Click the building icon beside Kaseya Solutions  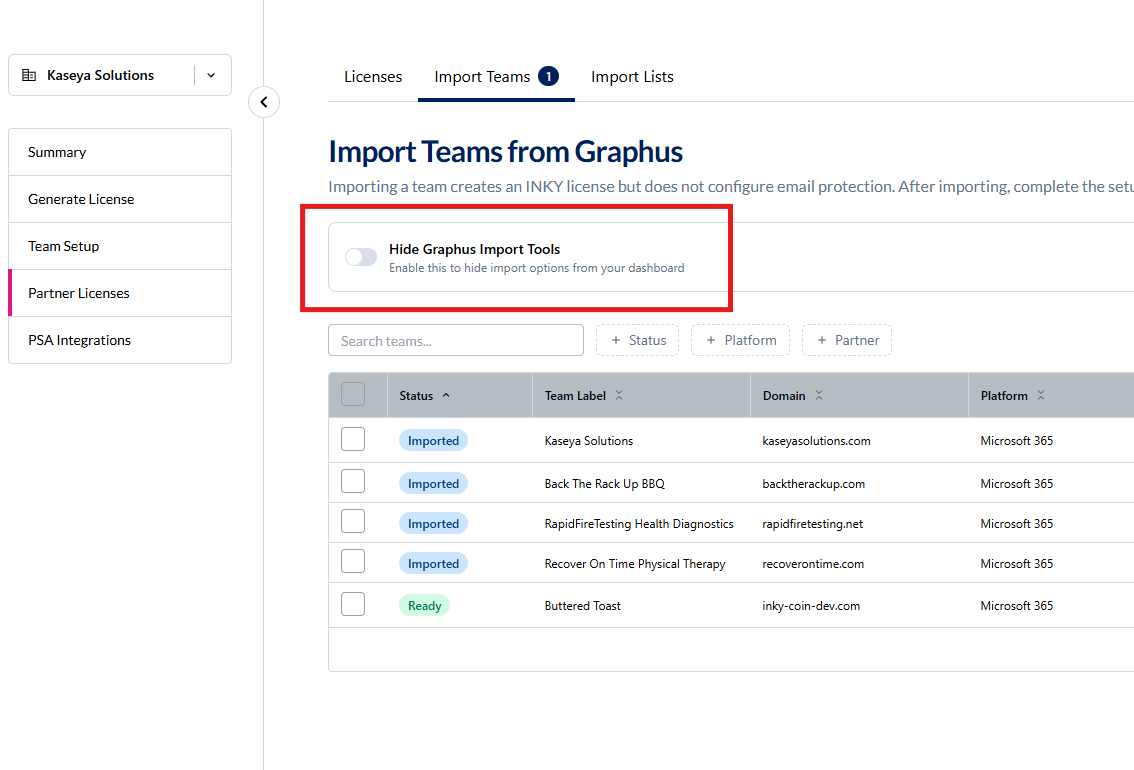(x=29, y=75)
